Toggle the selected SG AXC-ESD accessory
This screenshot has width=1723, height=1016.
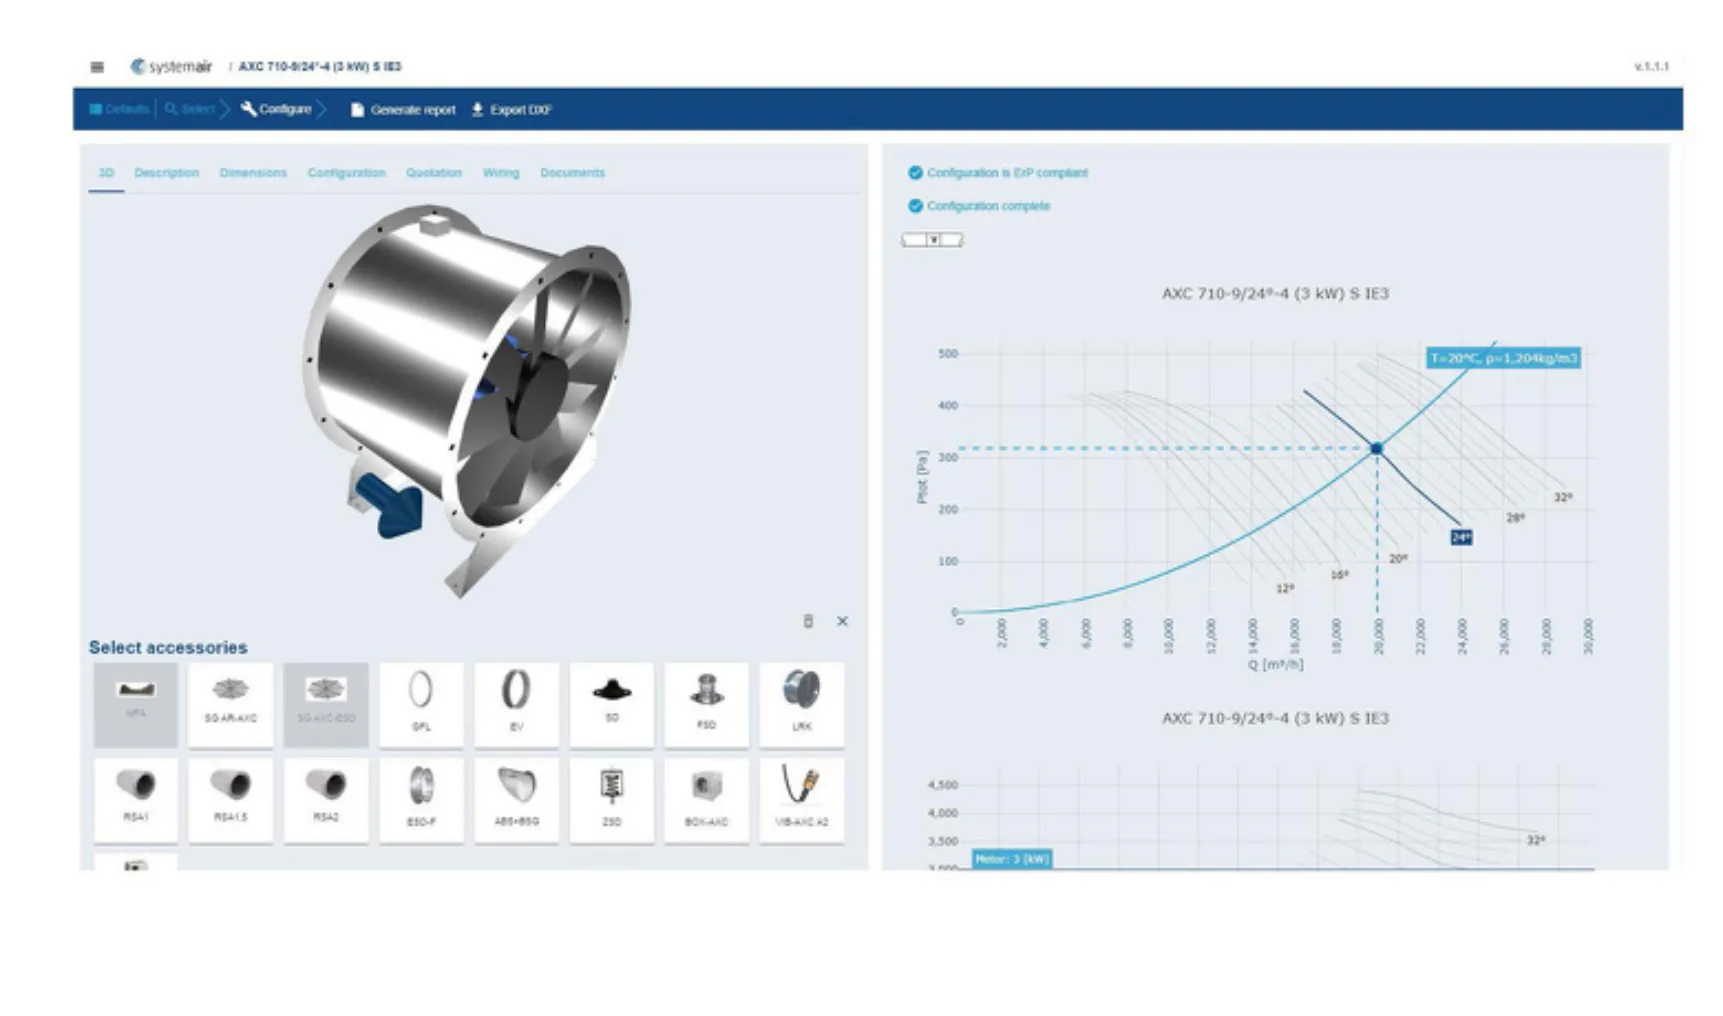coord(326,704)
